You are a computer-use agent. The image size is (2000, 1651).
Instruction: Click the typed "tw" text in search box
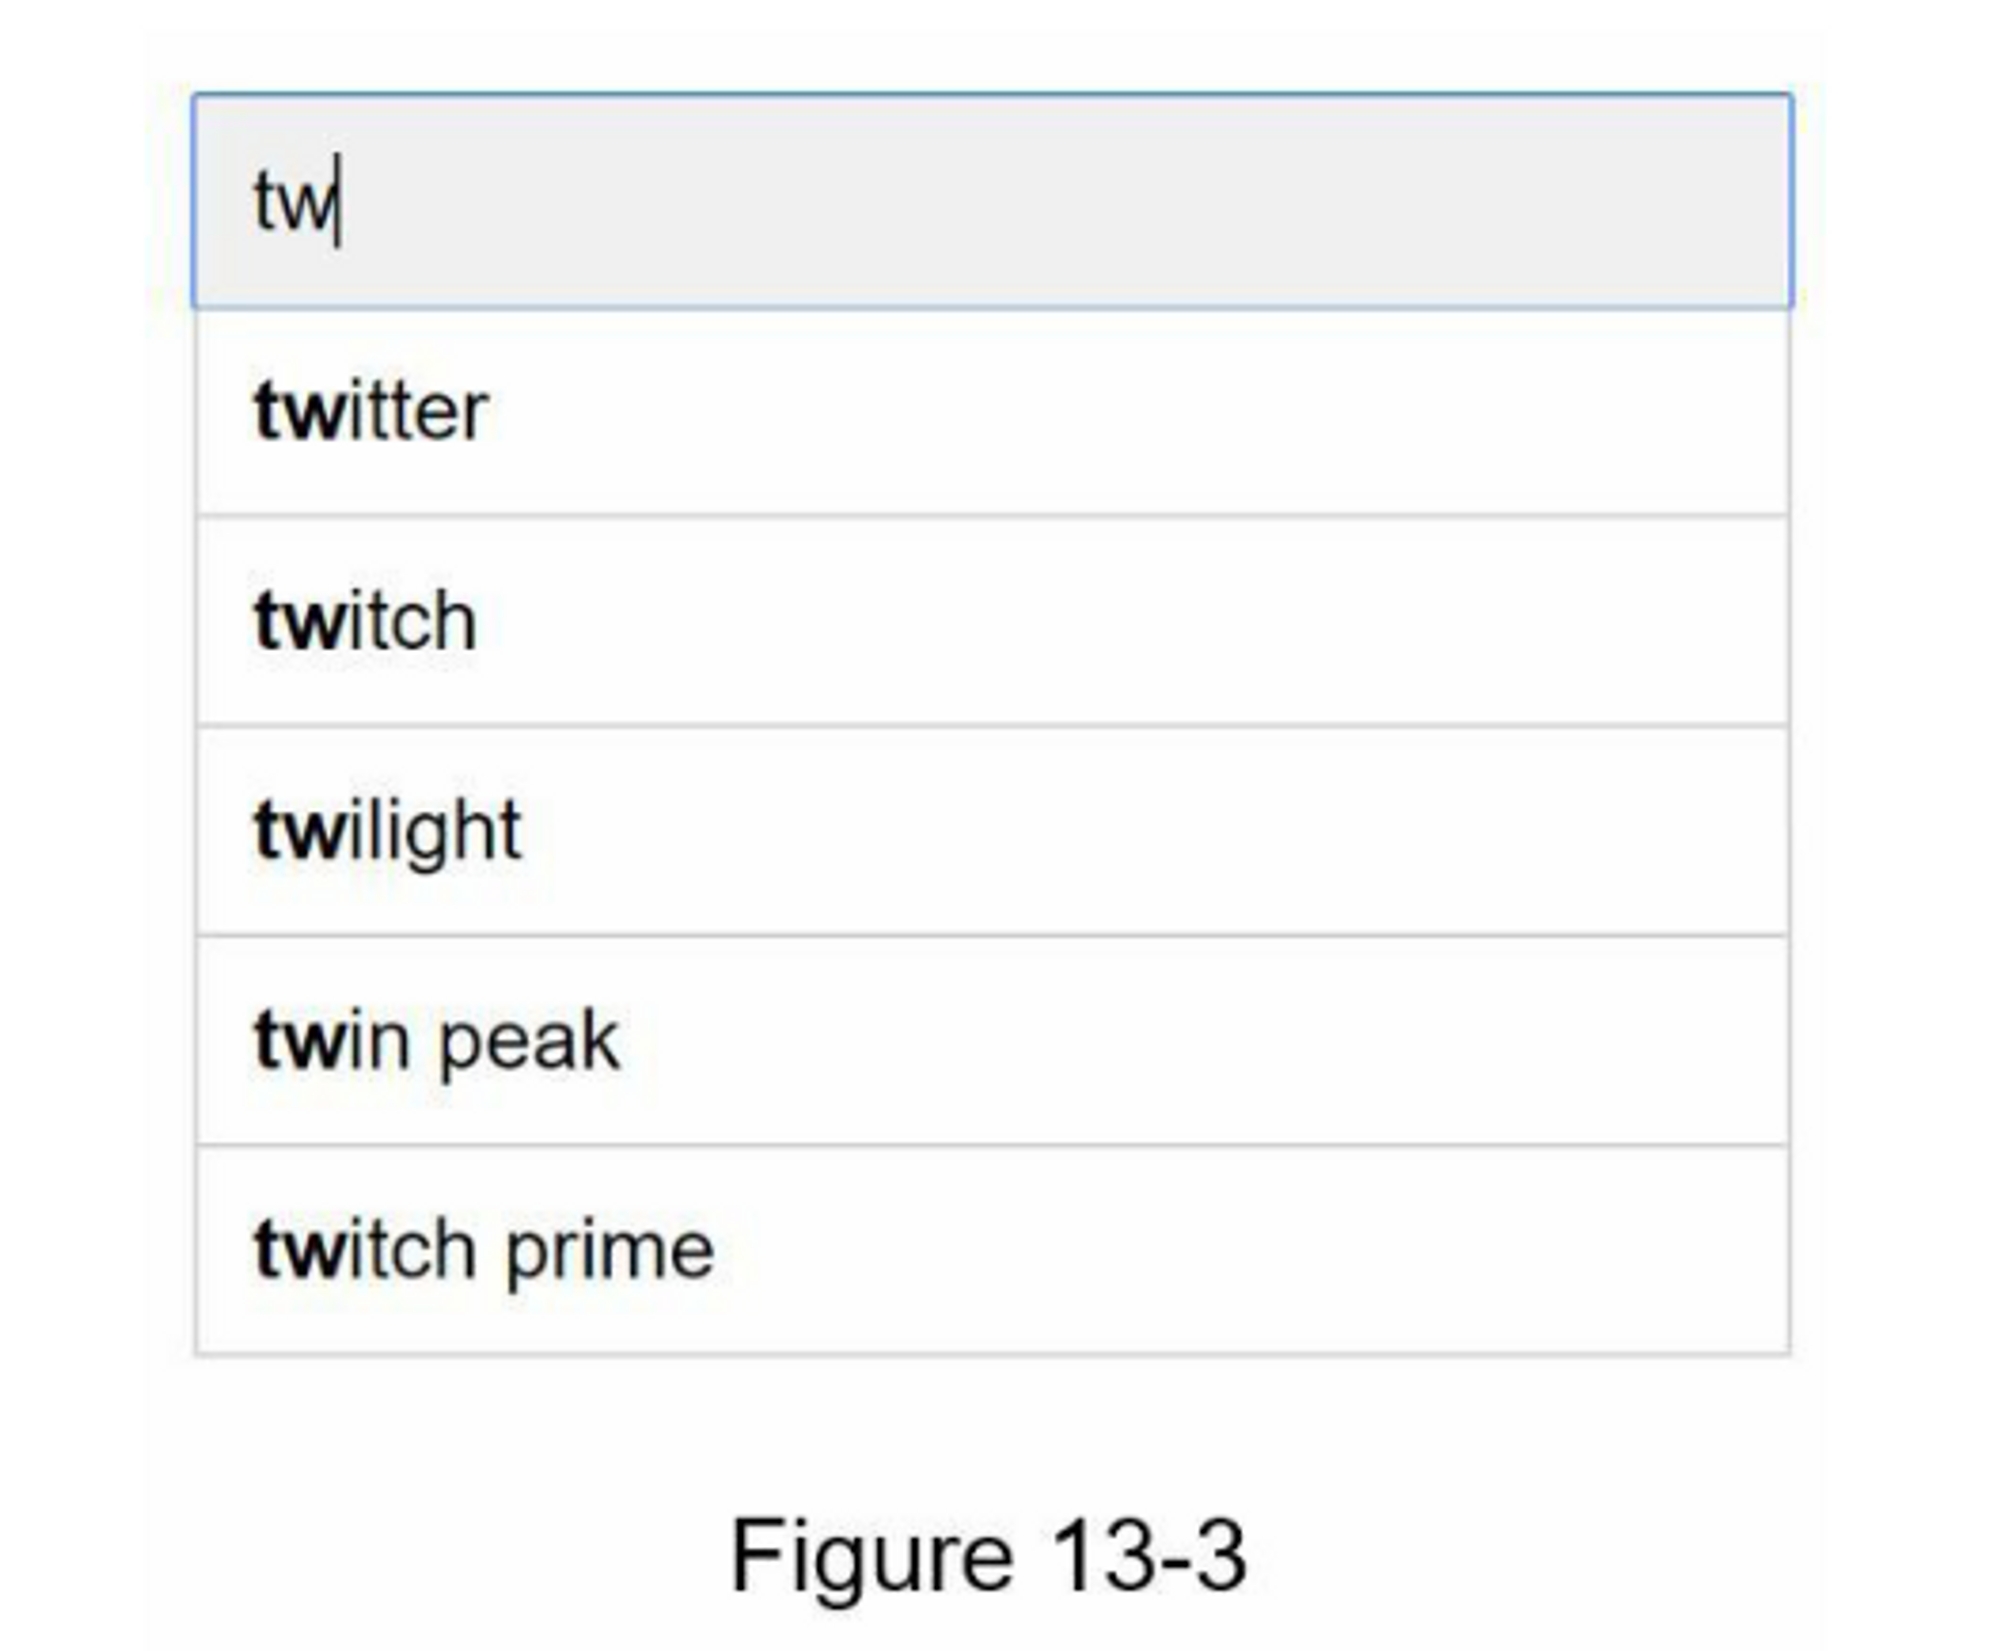[293, 203]
